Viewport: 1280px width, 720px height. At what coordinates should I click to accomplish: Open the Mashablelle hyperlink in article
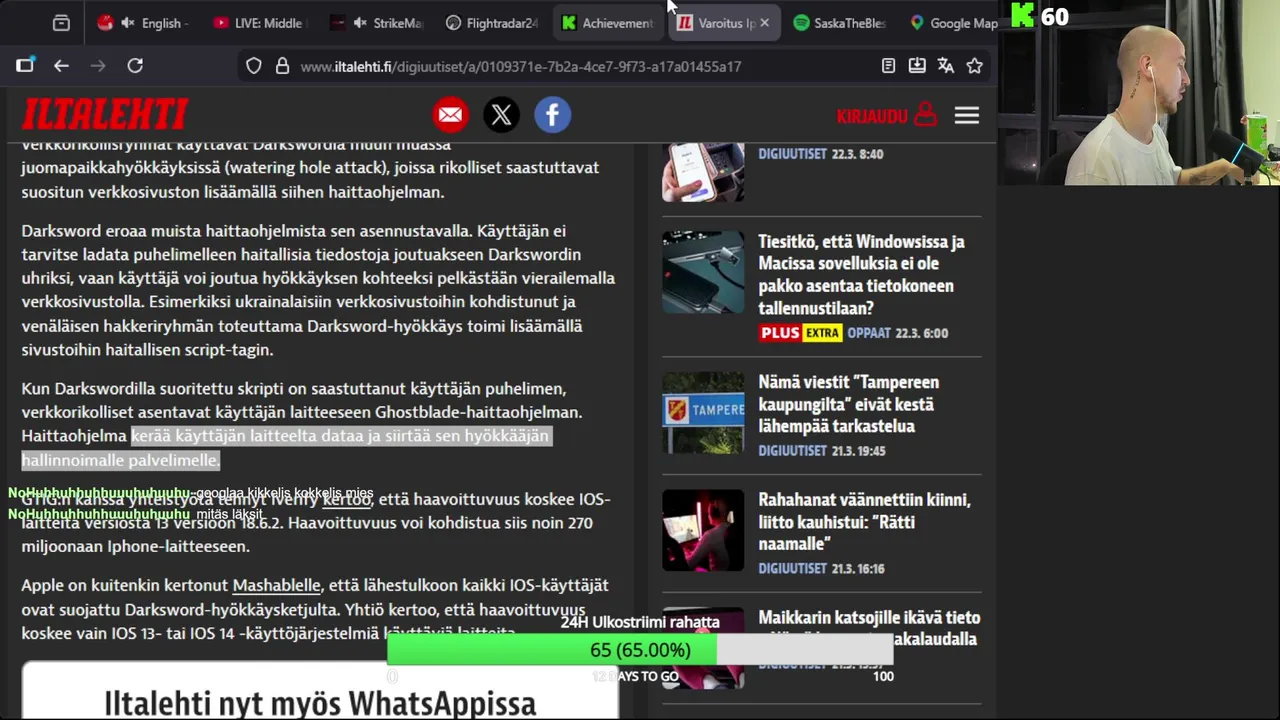[x=276, y=585]
